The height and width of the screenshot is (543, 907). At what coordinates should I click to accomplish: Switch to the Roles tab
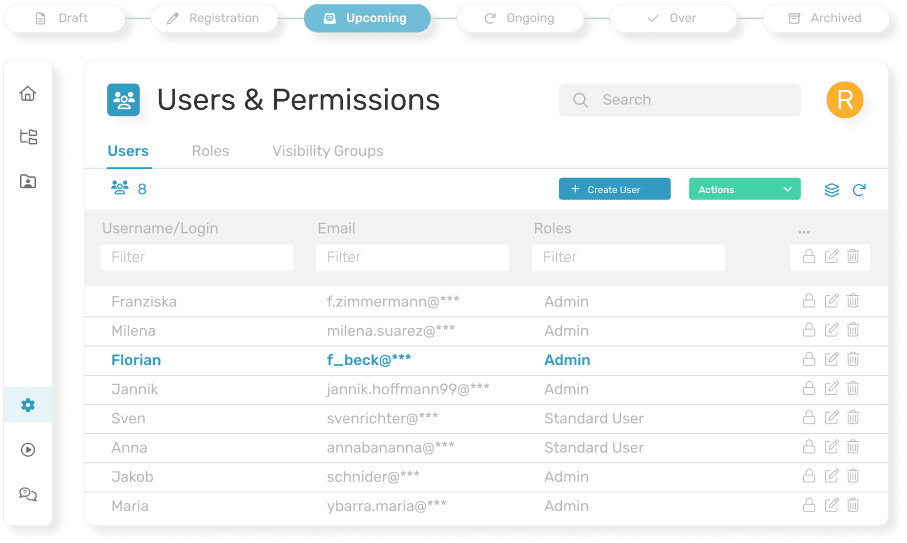coord(210,151)
